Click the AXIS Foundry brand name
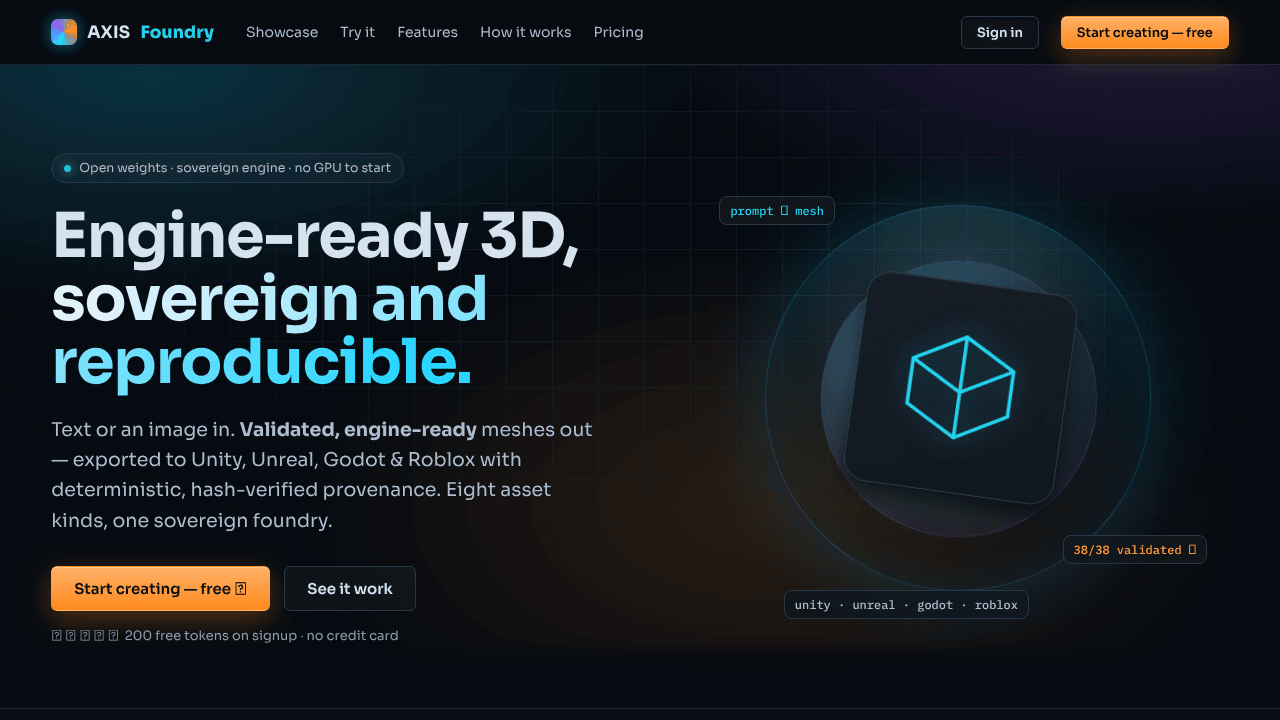This screenshot has width=1280, height=720. coord(150,32)
